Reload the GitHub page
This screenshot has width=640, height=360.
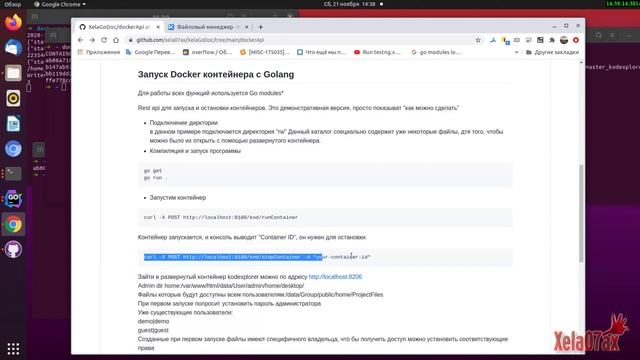click(104, 40)
